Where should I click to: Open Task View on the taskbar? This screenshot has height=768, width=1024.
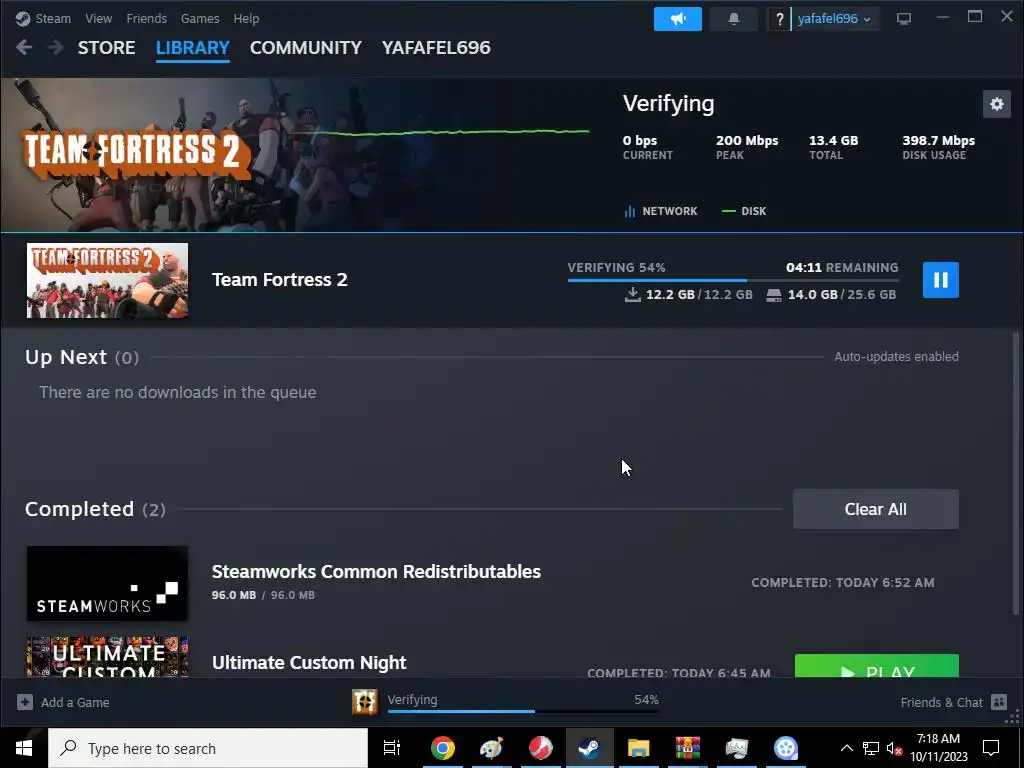pyautogui.click(x=391, y=748)
